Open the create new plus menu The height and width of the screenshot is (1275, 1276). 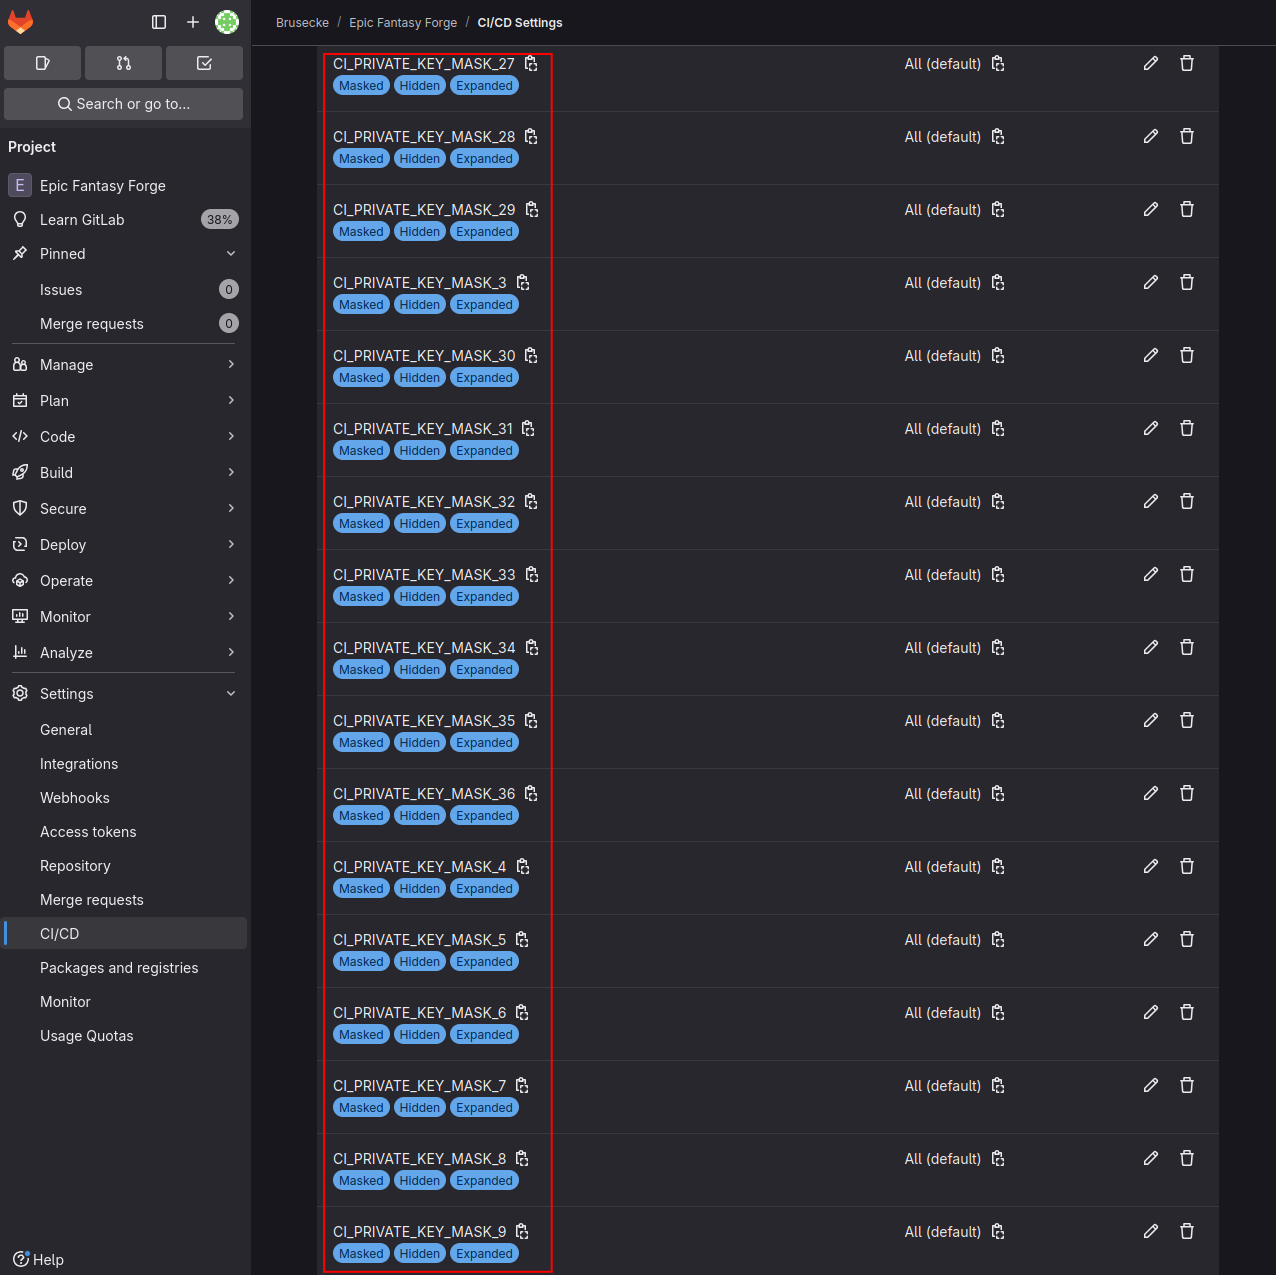coord(193,22)
